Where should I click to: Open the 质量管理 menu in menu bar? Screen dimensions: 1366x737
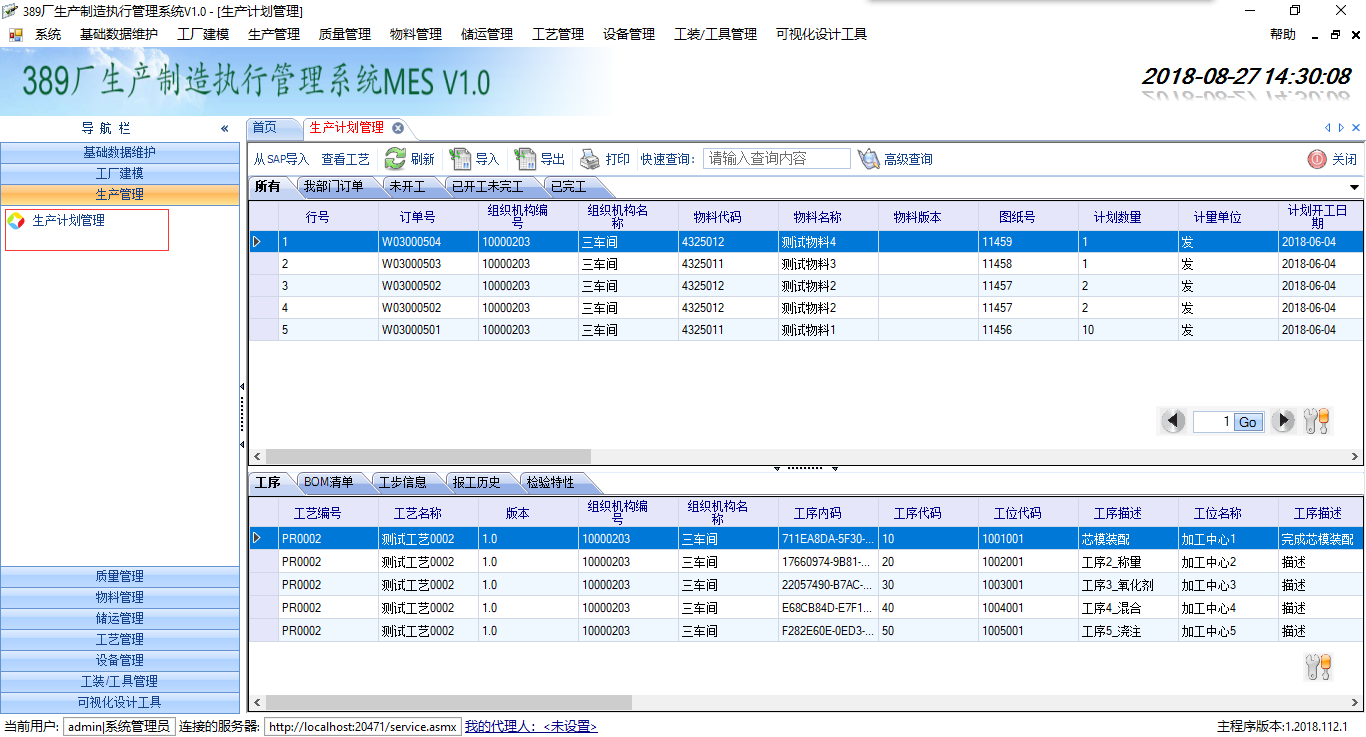345,34
